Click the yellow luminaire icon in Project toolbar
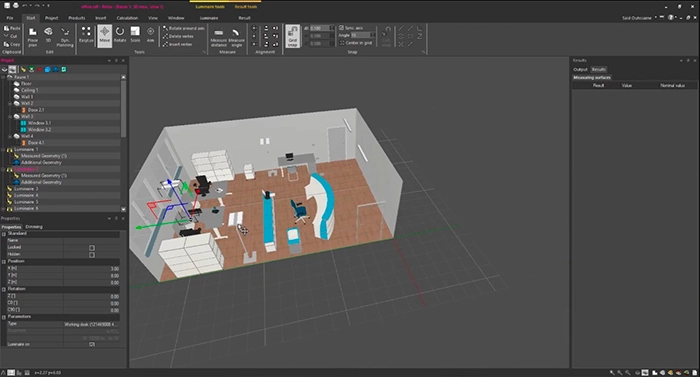Viewport: 700px width, 377px height. click(23, 70)
